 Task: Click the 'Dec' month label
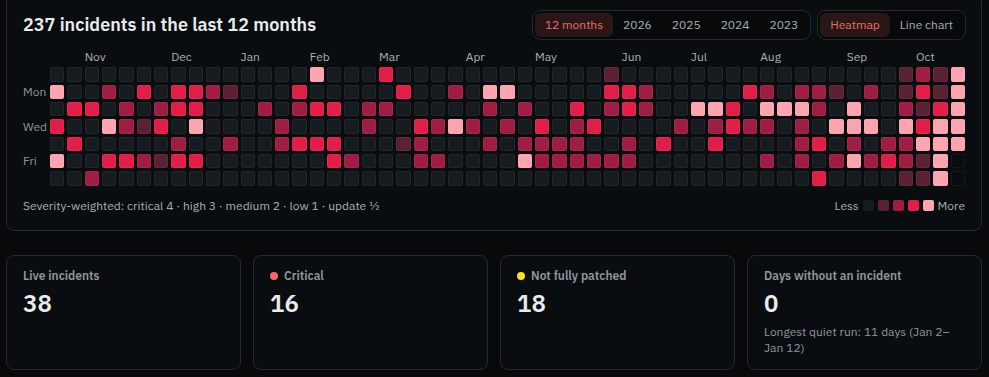click(x=182, y=57)
